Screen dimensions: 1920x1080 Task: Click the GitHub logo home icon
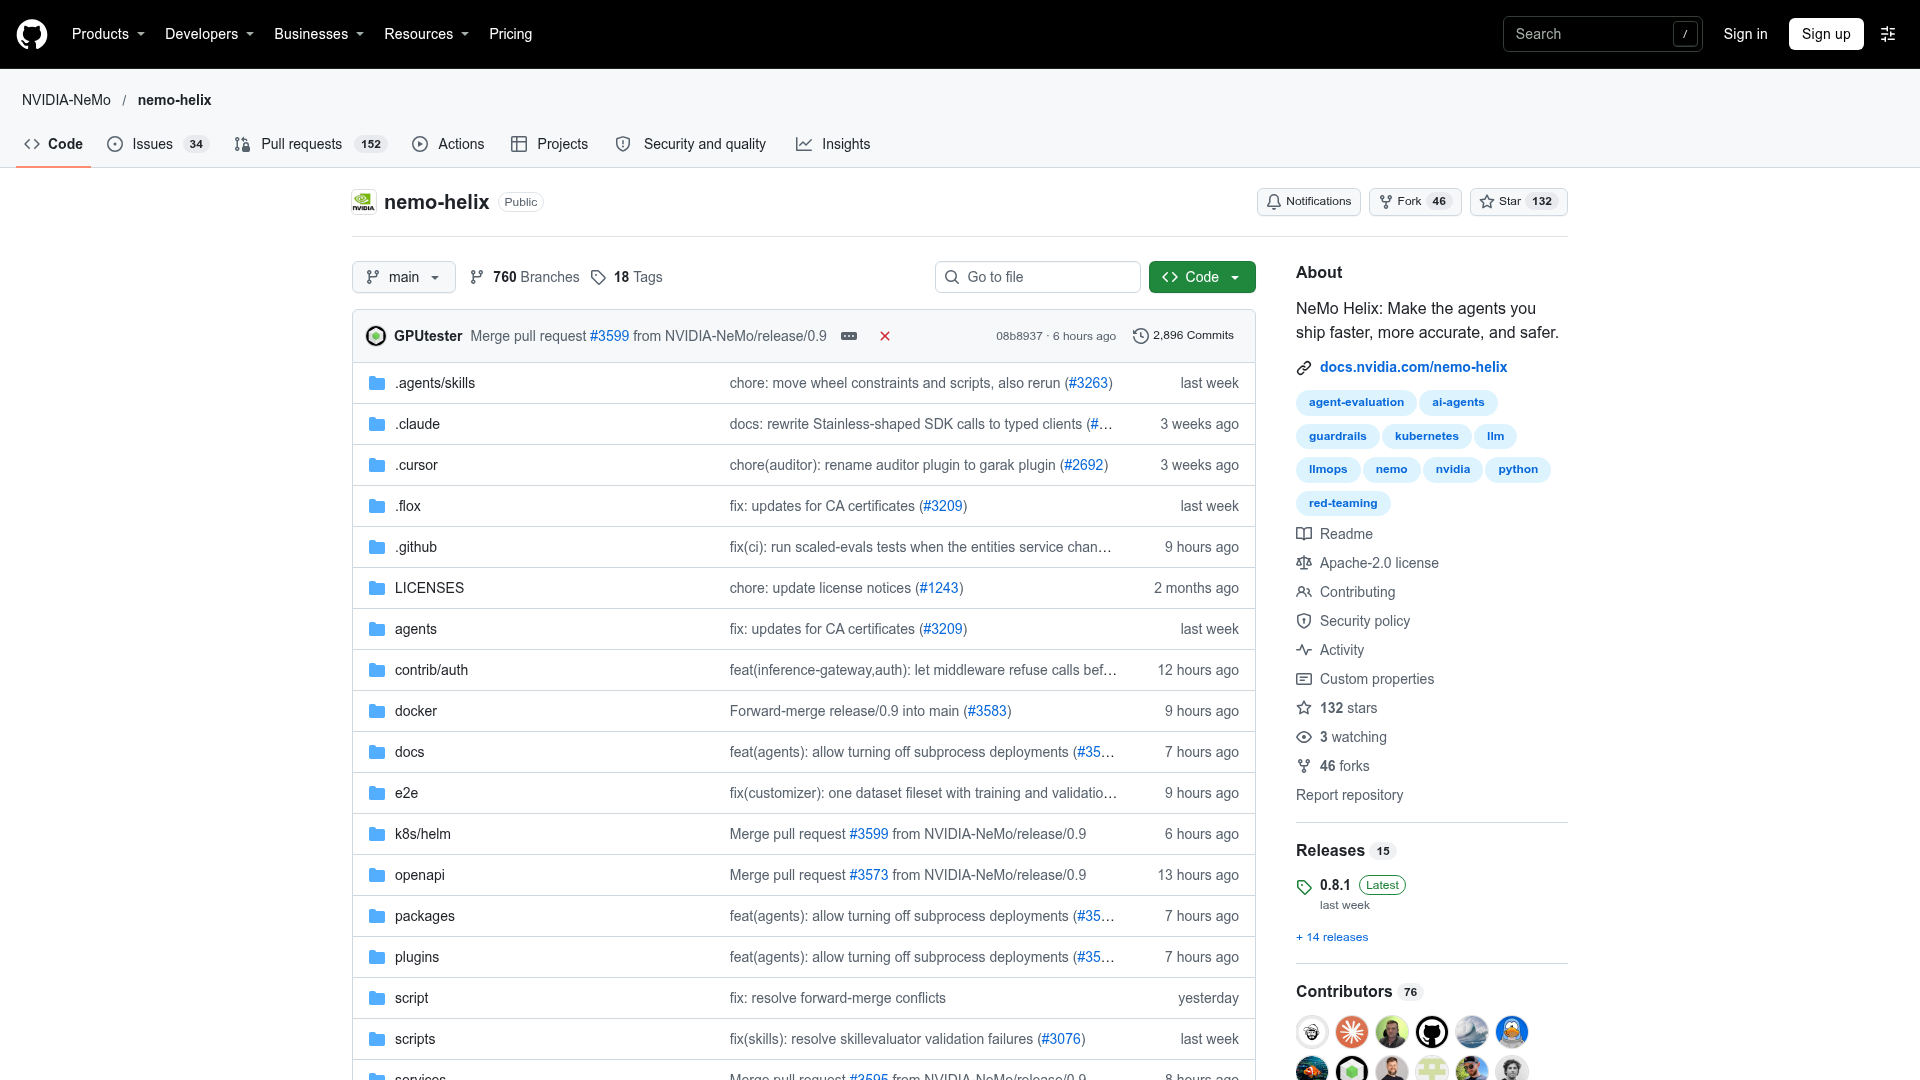click(x=32, y=34)
